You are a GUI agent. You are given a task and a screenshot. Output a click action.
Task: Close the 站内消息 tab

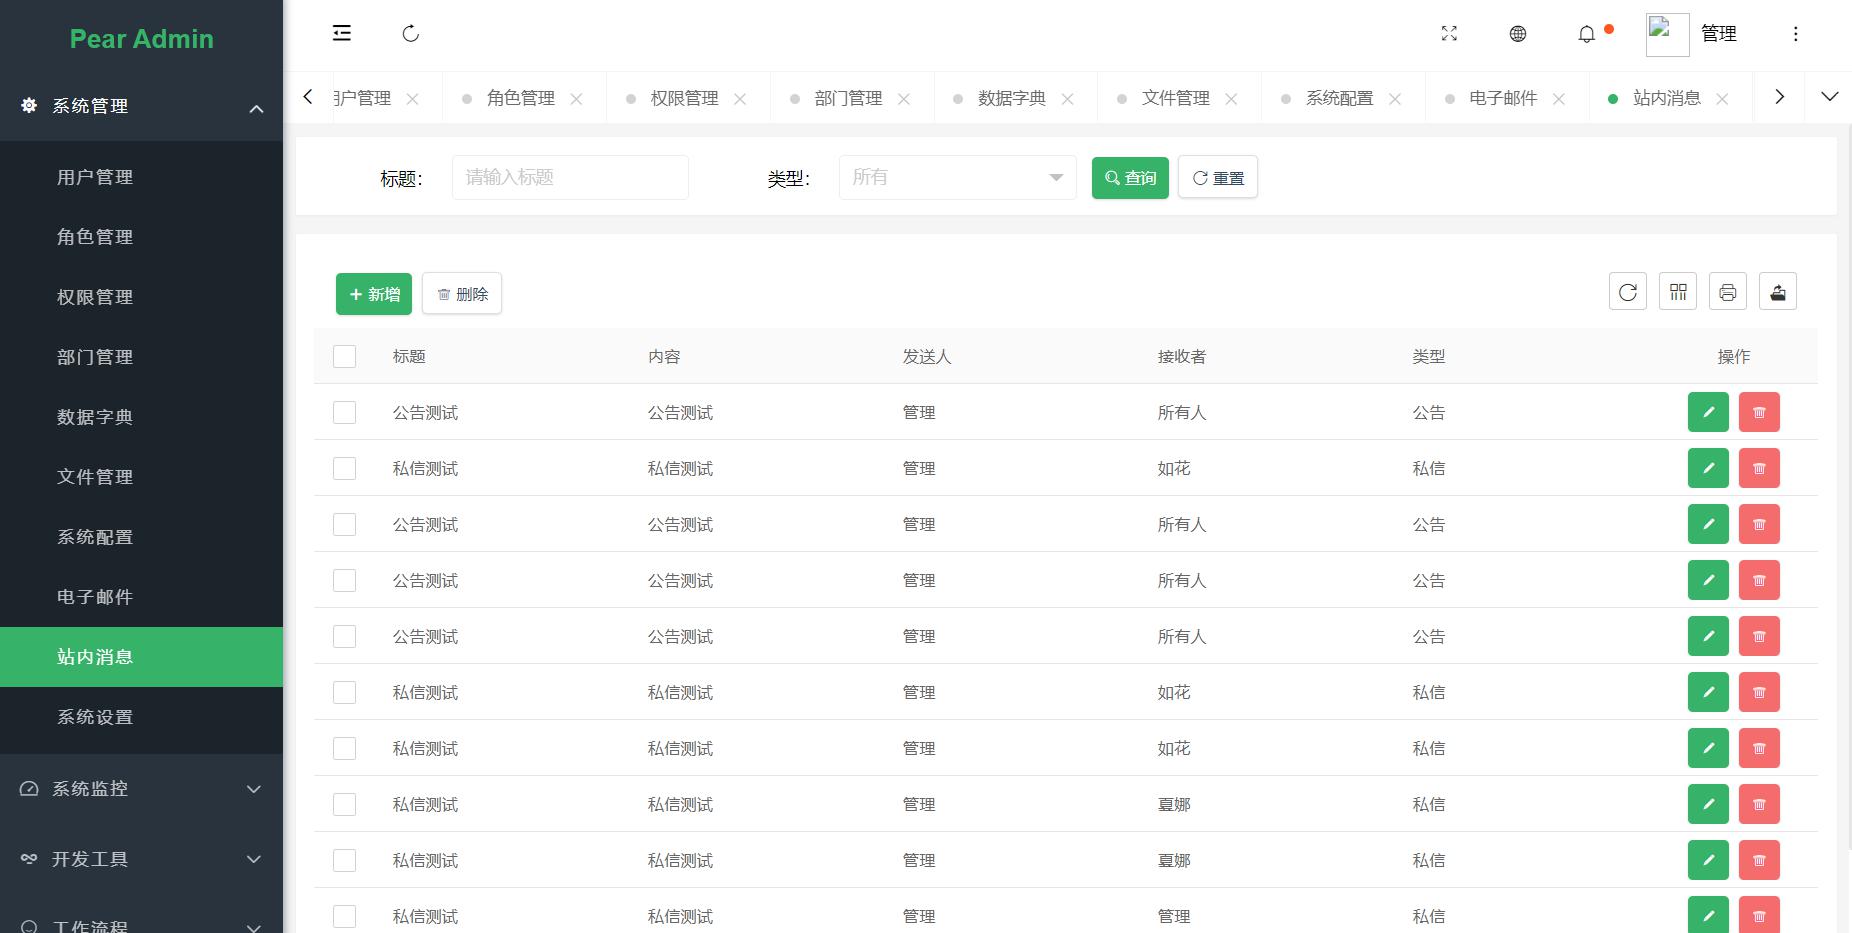coord(1722,99)
